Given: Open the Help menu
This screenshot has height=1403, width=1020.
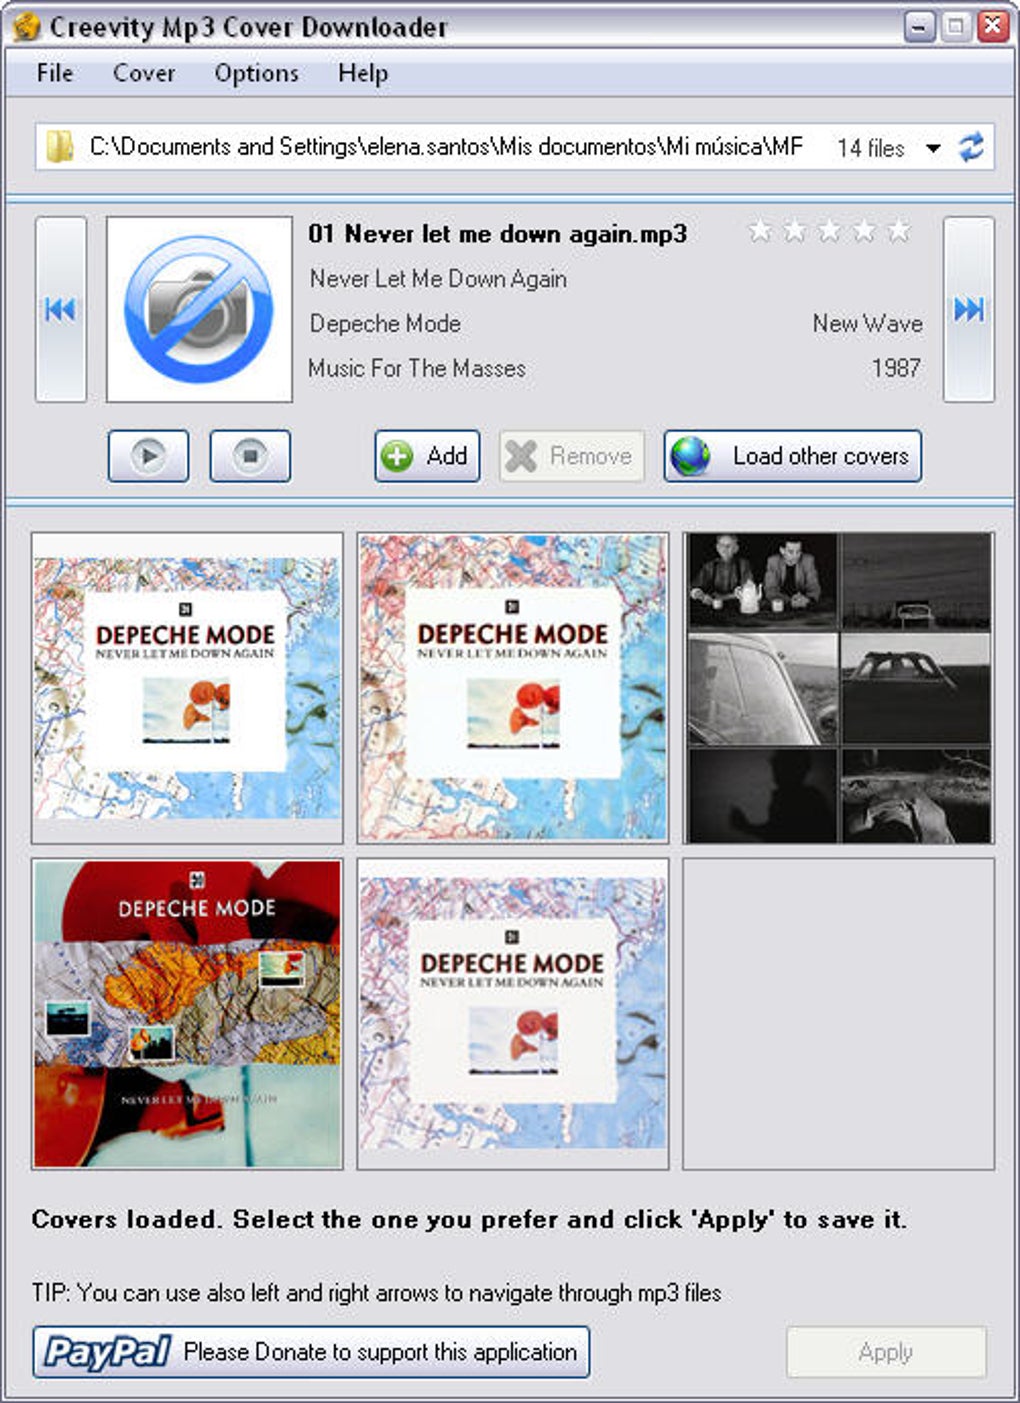Looking at the screenshot, I should (x=363, y=73).
